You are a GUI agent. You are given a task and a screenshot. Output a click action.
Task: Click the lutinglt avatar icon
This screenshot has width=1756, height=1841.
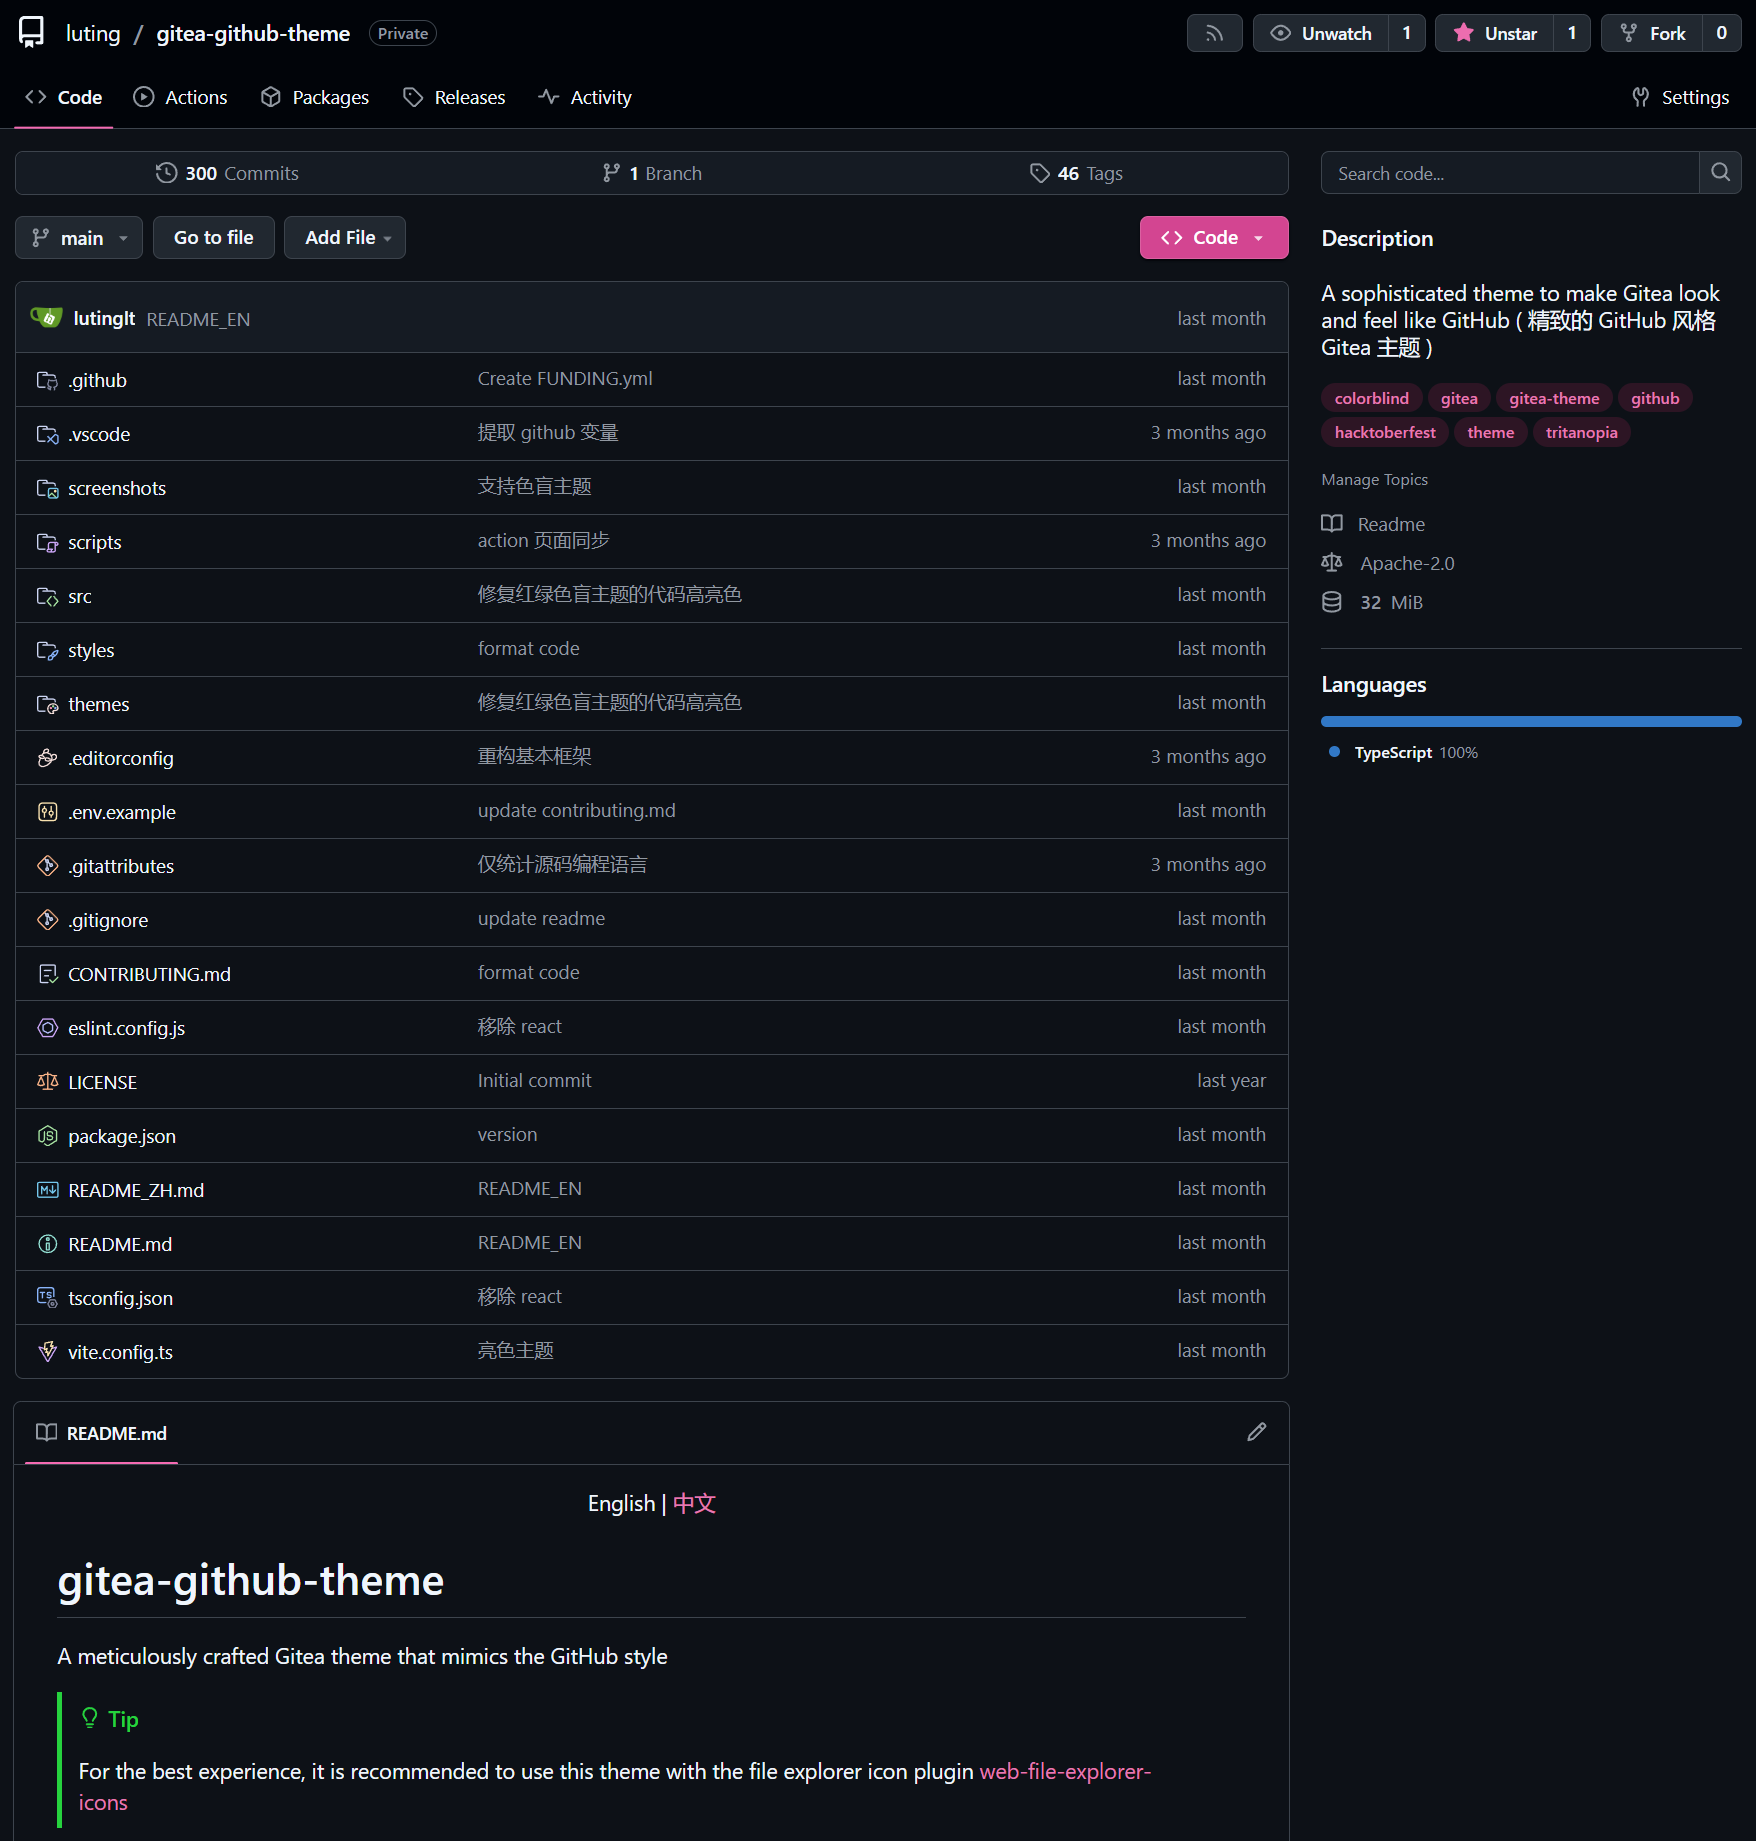point(46,318)
